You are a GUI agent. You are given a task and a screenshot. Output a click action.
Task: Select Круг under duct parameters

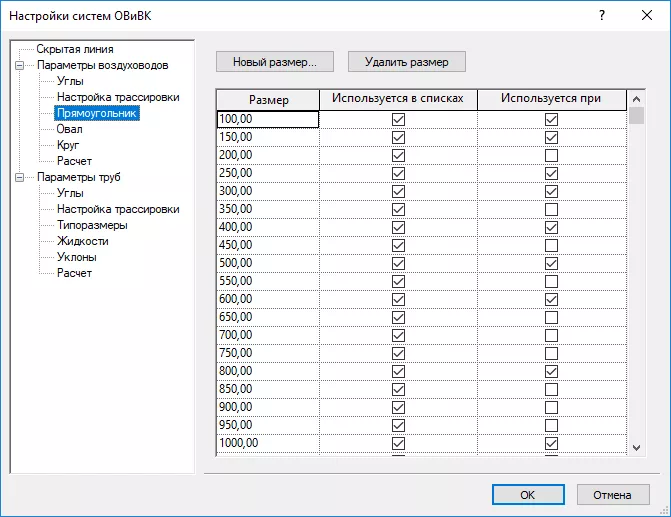68,145
